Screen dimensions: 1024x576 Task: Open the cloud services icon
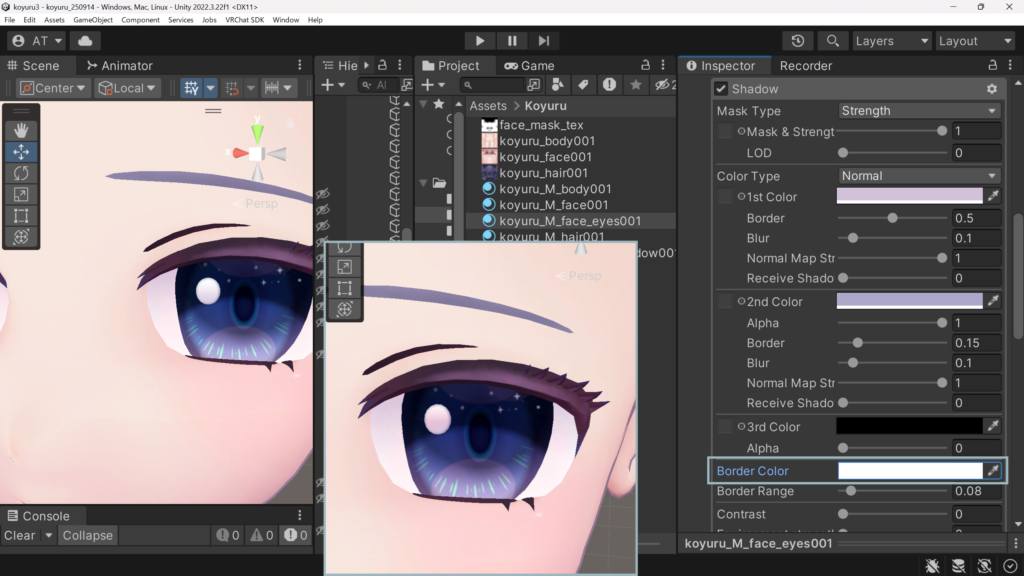(85, 40)
